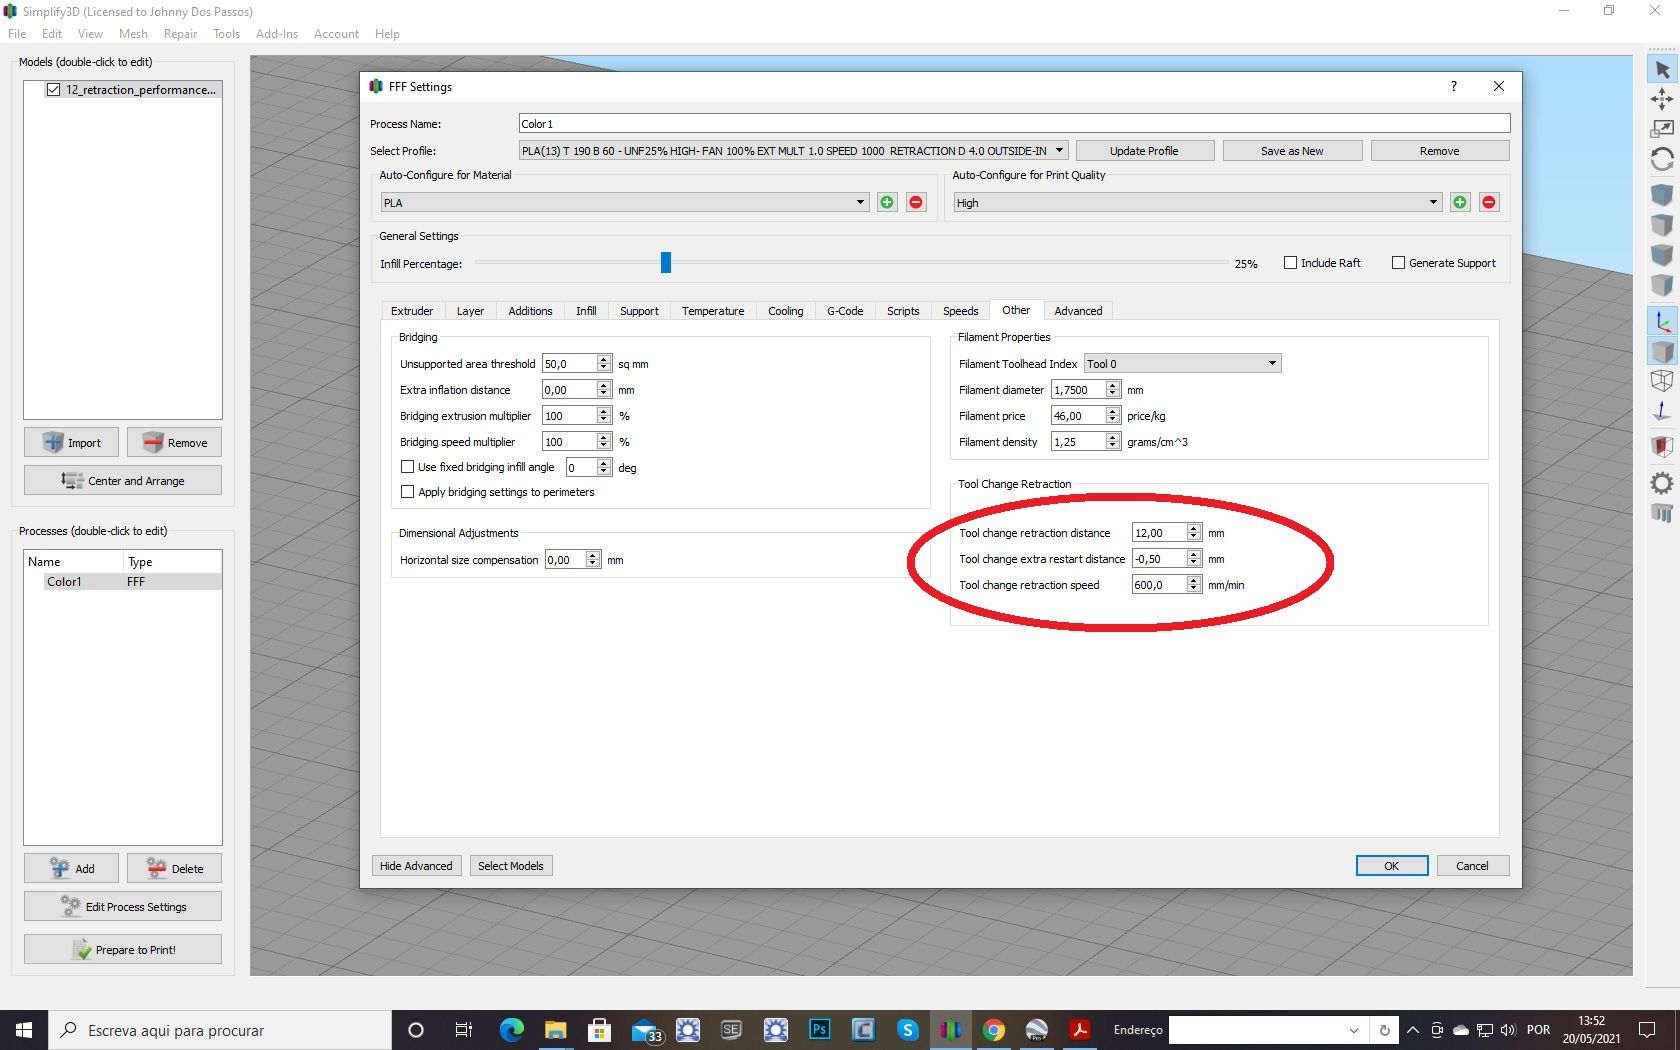Open customize support structures icon
Image resolution: width=1680 pixels, height=1050 pixels.
[x=1661, y=513]
